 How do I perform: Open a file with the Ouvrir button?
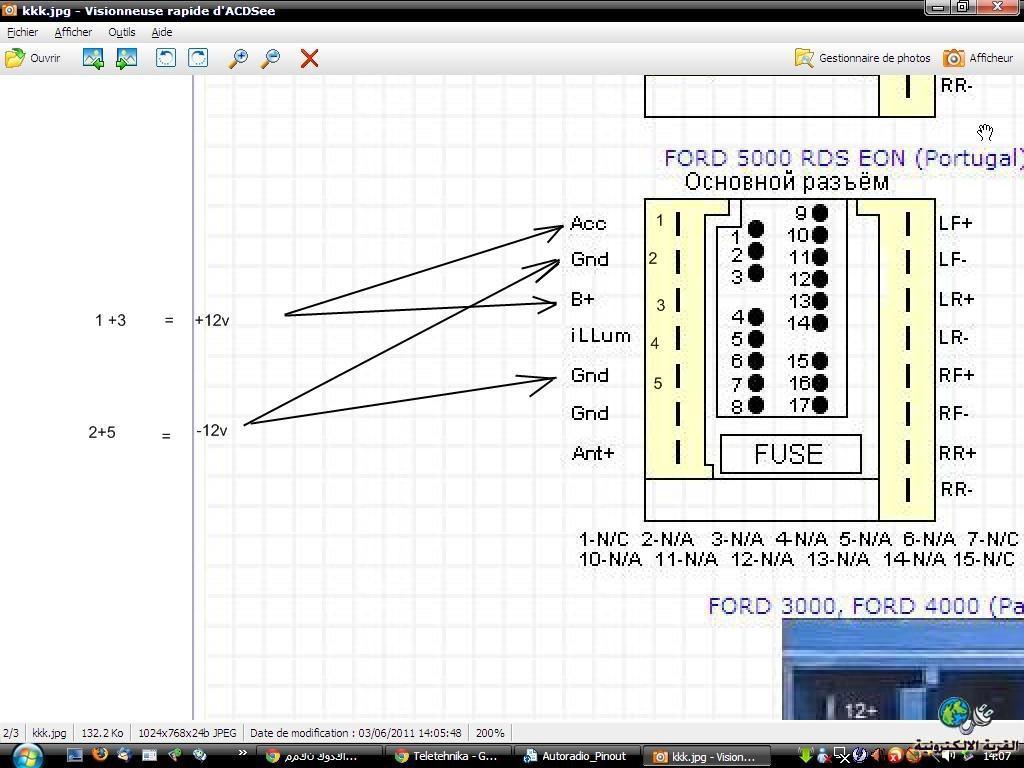click(x=33, y=58)
